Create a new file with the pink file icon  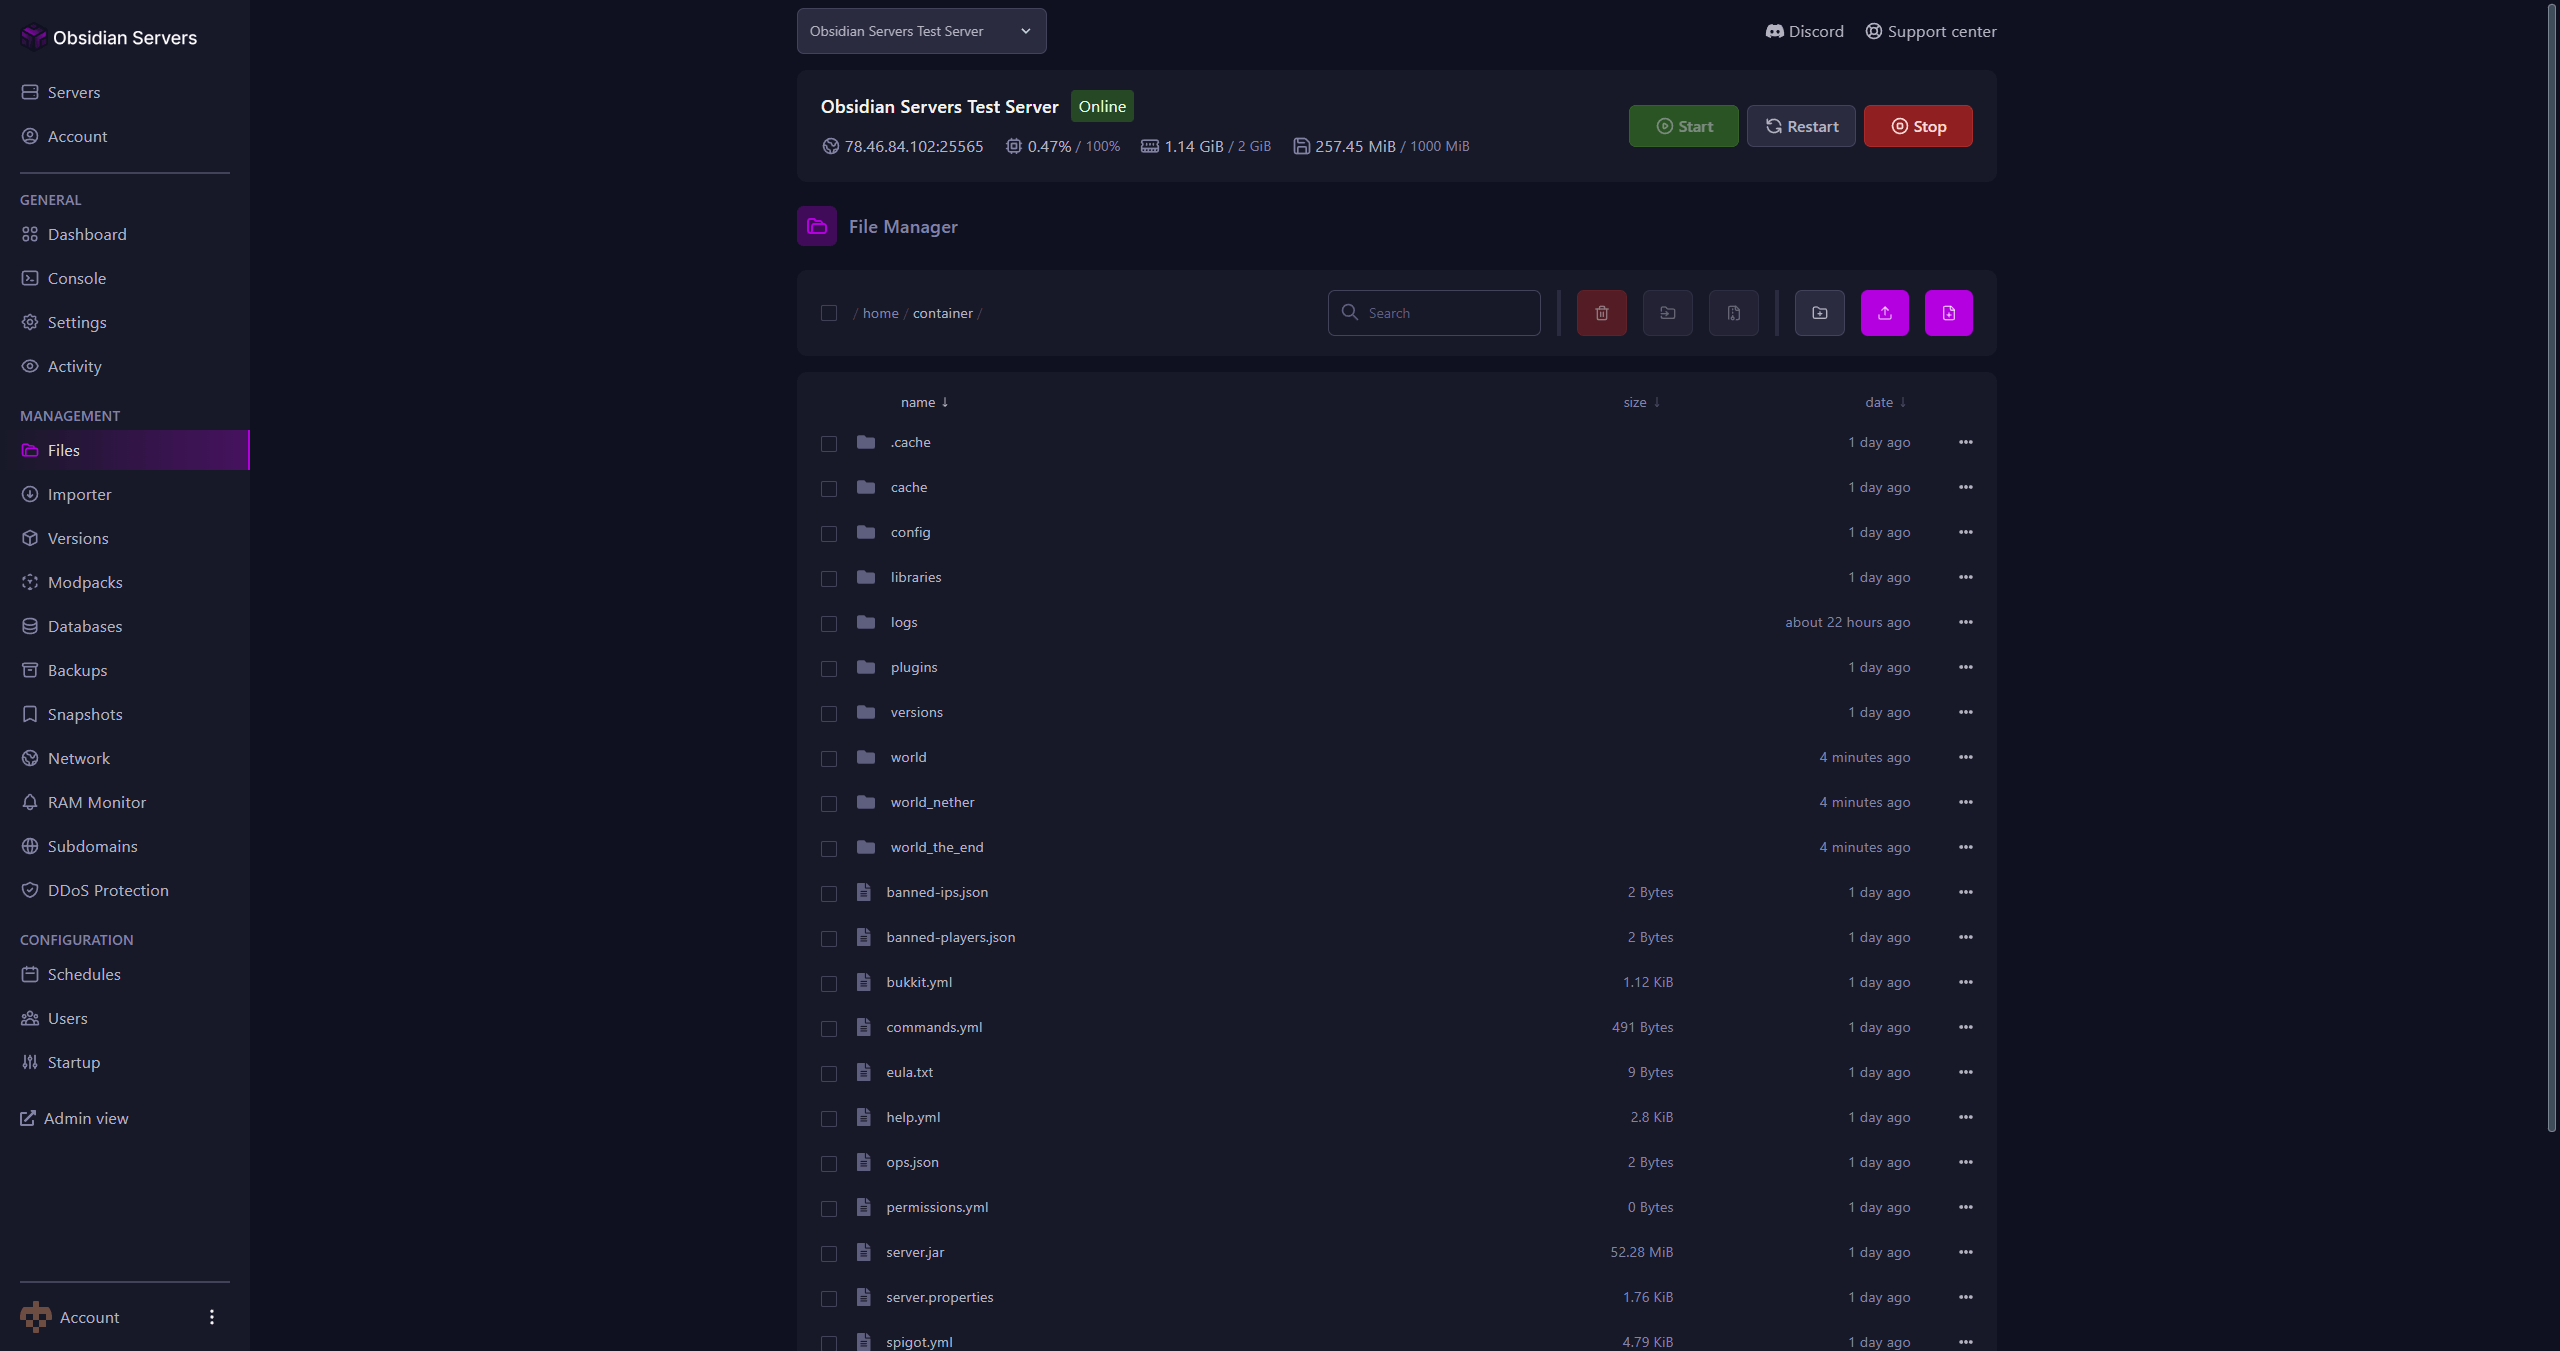pos(1949,313)
